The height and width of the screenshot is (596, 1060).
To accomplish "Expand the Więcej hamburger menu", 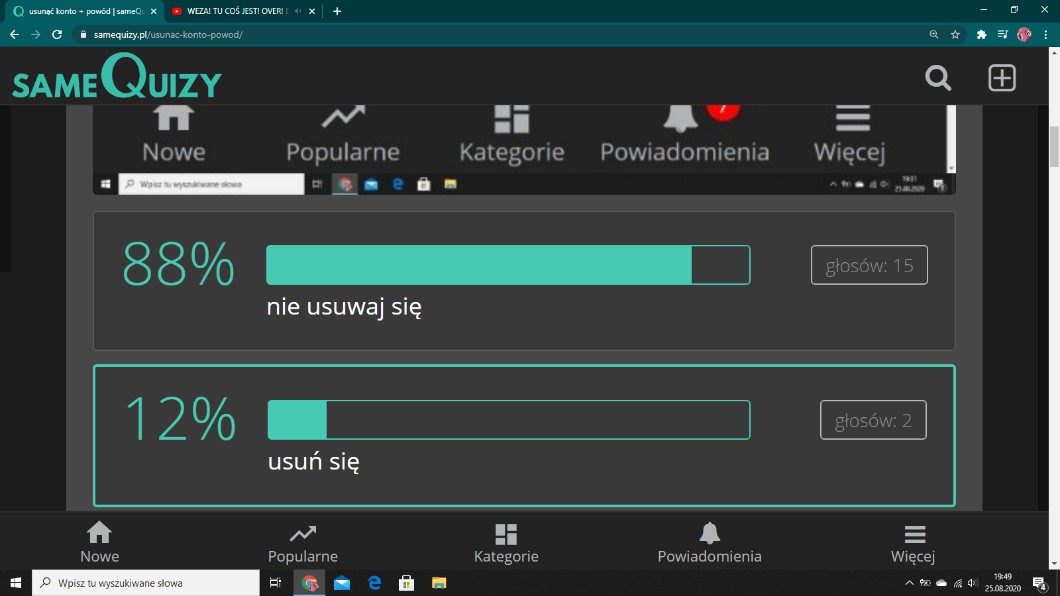I will pos(913,542).
